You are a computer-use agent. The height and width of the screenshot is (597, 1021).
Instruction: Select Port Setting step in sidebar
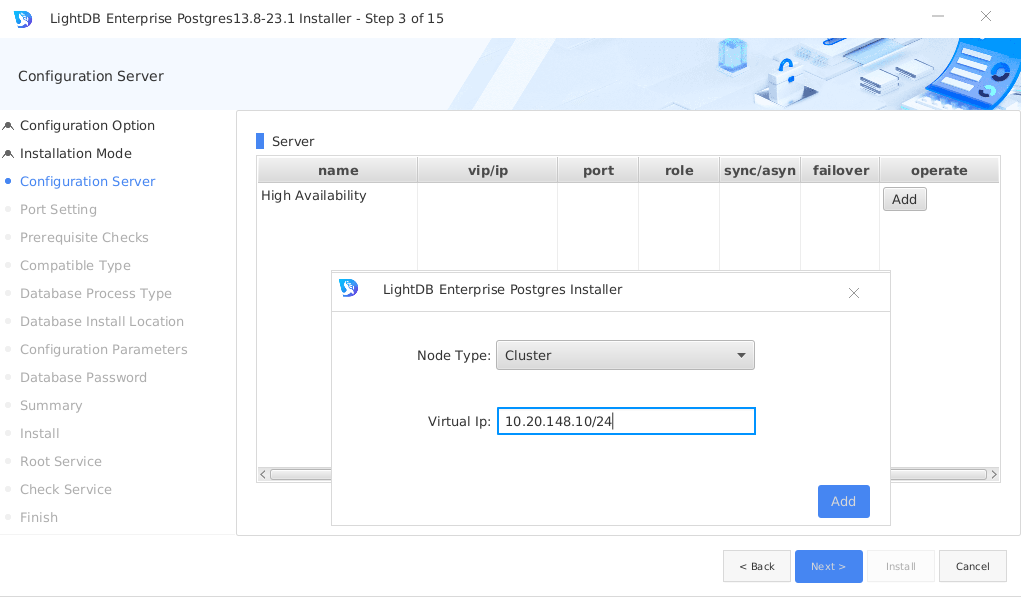(58, 210)
